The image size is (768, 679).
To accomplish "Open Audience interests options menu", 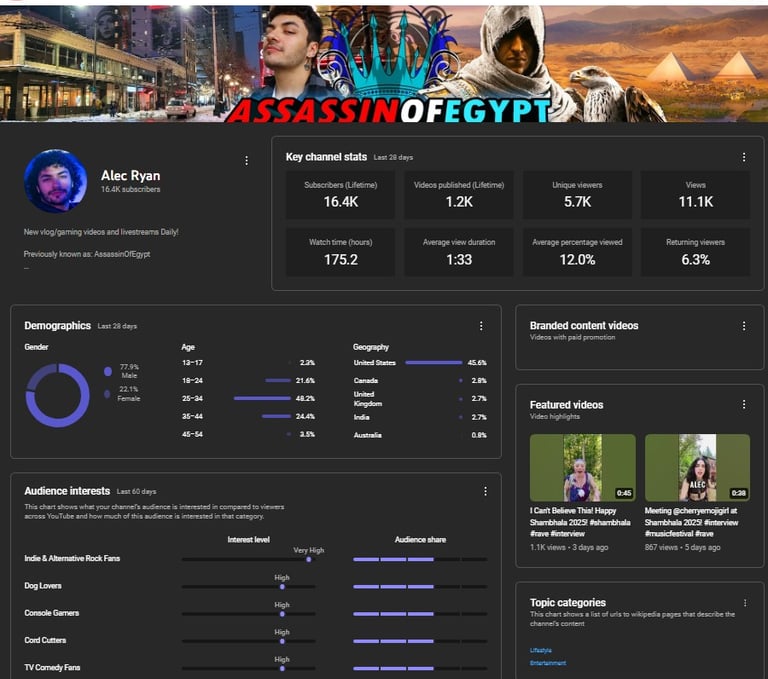I will tap(485, 491).
